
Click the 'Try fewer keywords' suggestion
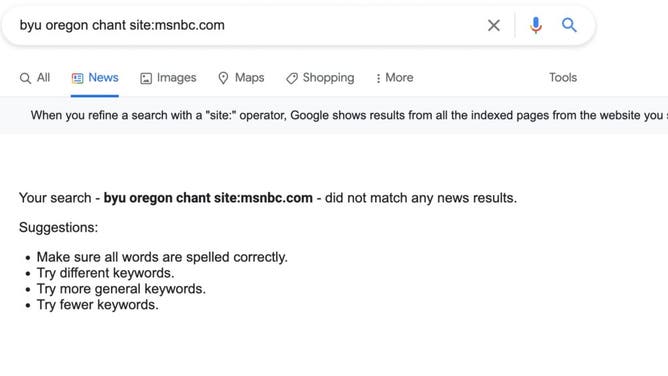(x=98, y=305)
